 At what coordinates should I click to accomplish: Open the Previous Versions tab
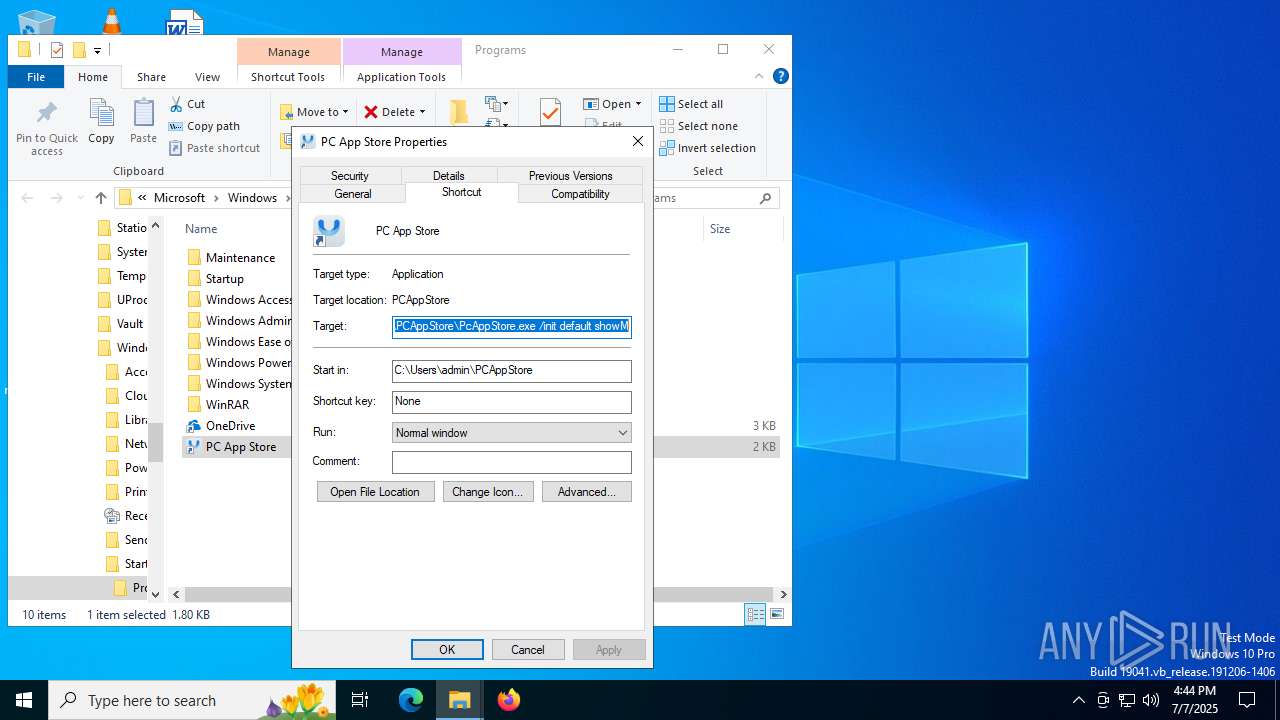click(570, 175)
